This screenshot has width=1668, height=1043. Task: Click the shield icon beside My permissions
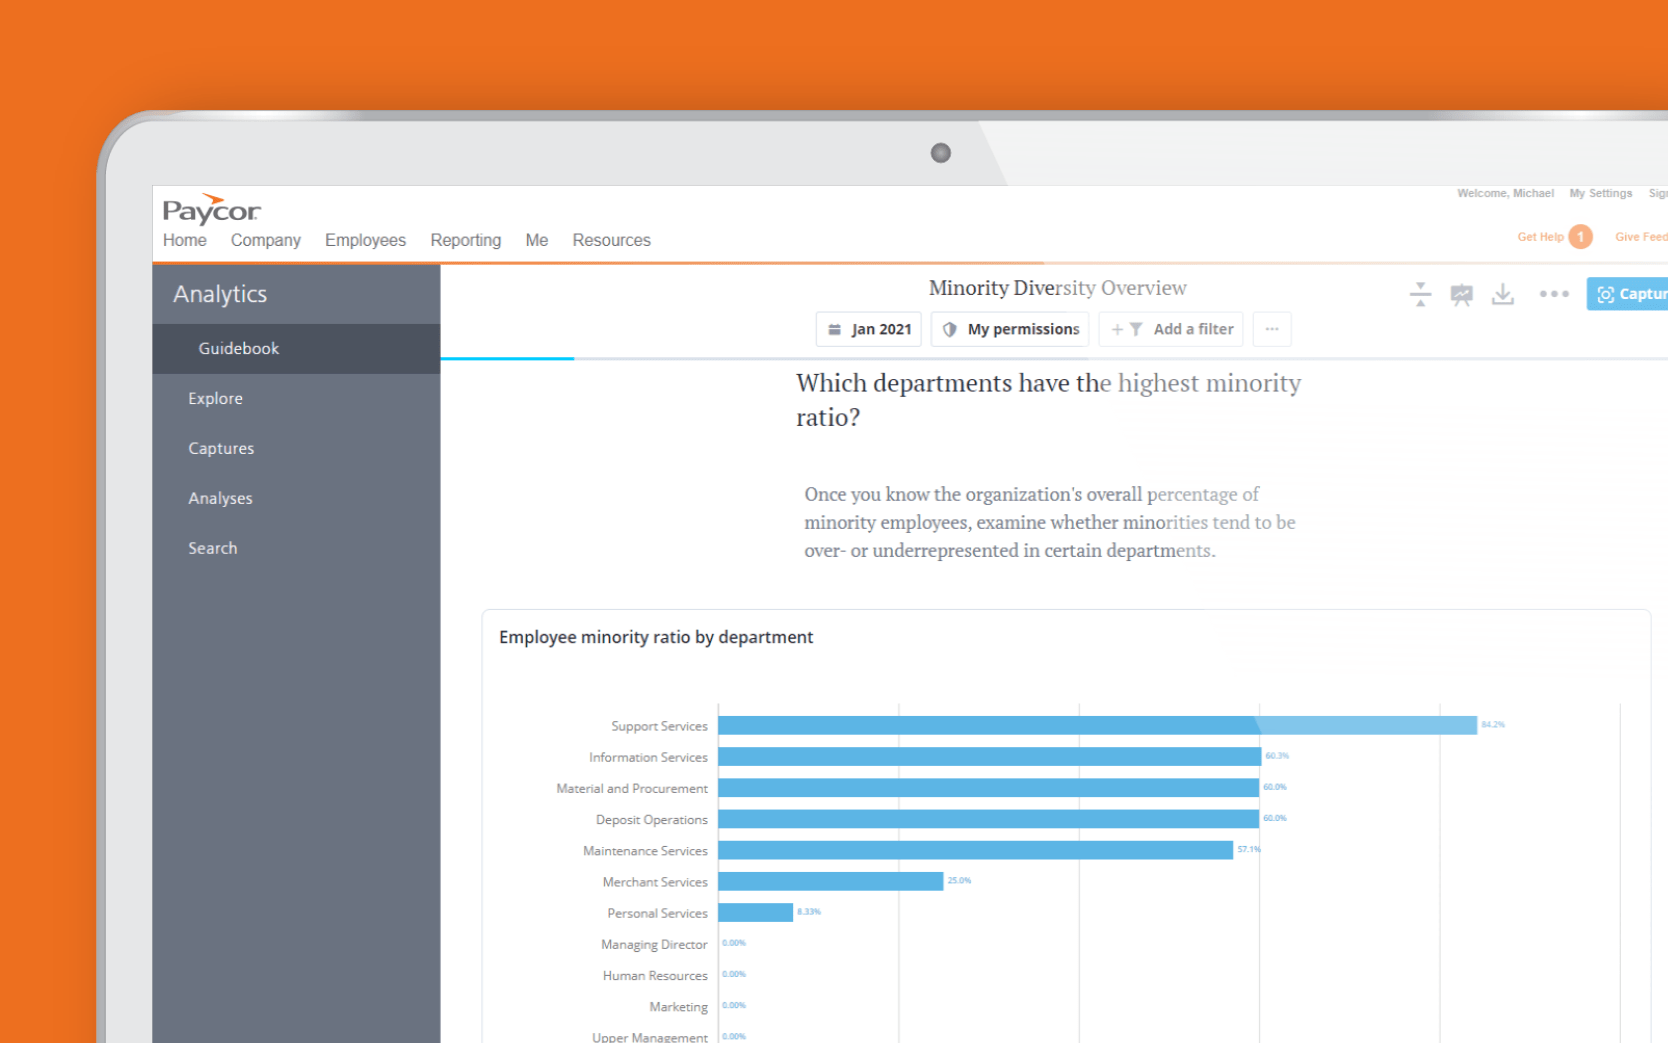[949, 329]
